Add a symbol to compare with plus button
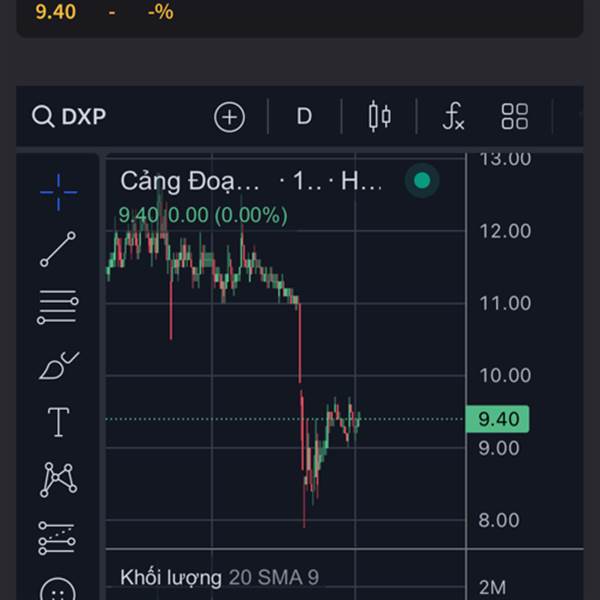Image resolution: width=600 pixels, height=600 pixels. 229,117
